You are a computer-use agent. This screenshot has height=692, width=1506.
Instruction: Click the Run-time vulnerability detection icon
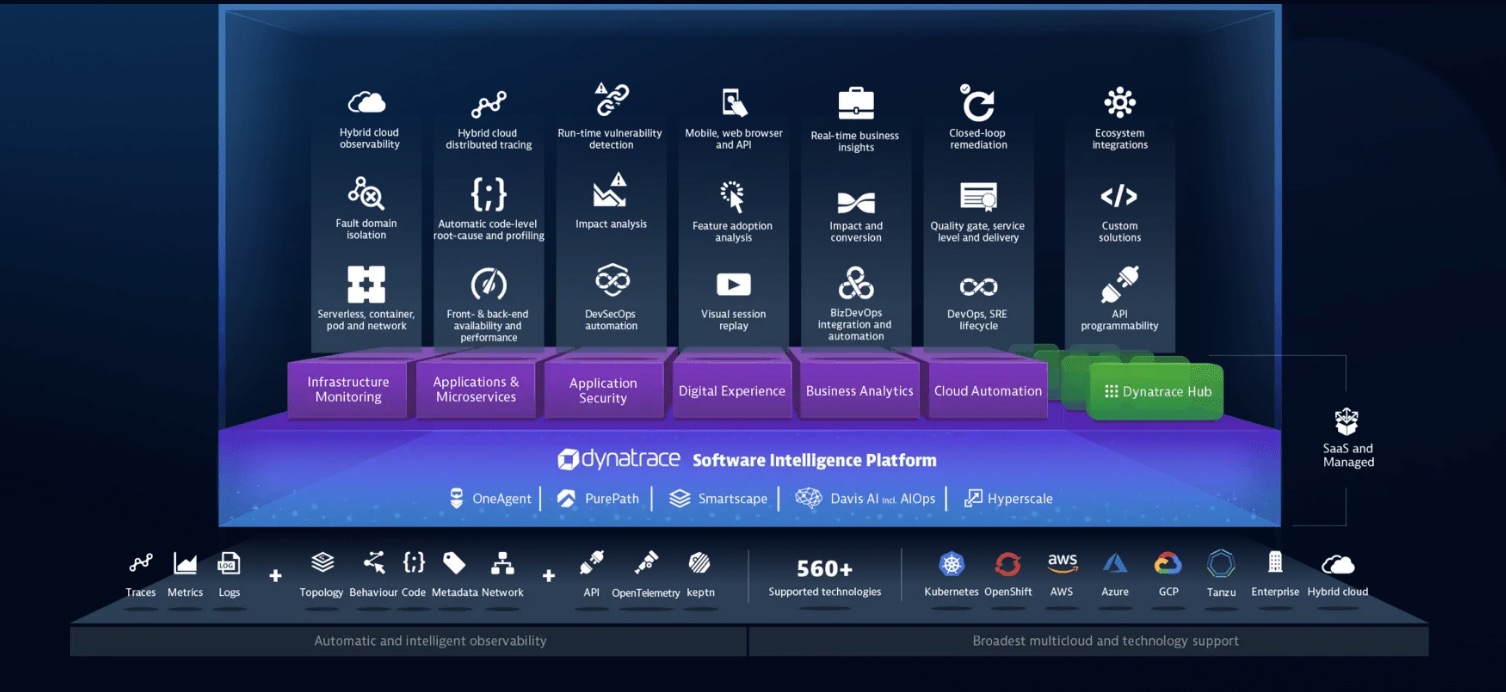coord(611,100)
